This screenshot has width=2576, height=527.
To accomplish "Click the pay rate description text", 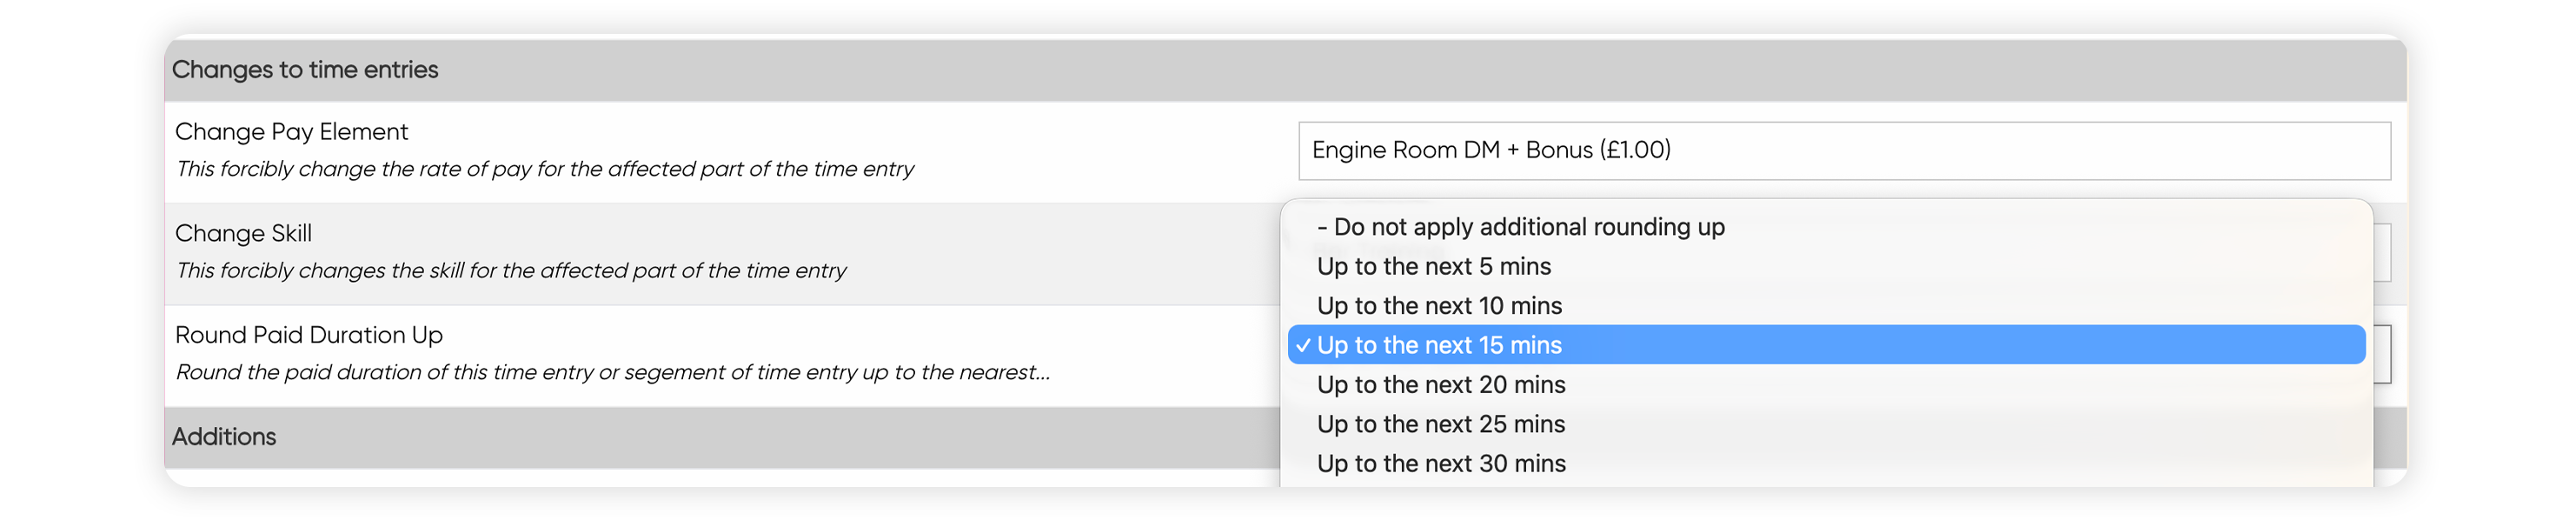I will point(544,169).
